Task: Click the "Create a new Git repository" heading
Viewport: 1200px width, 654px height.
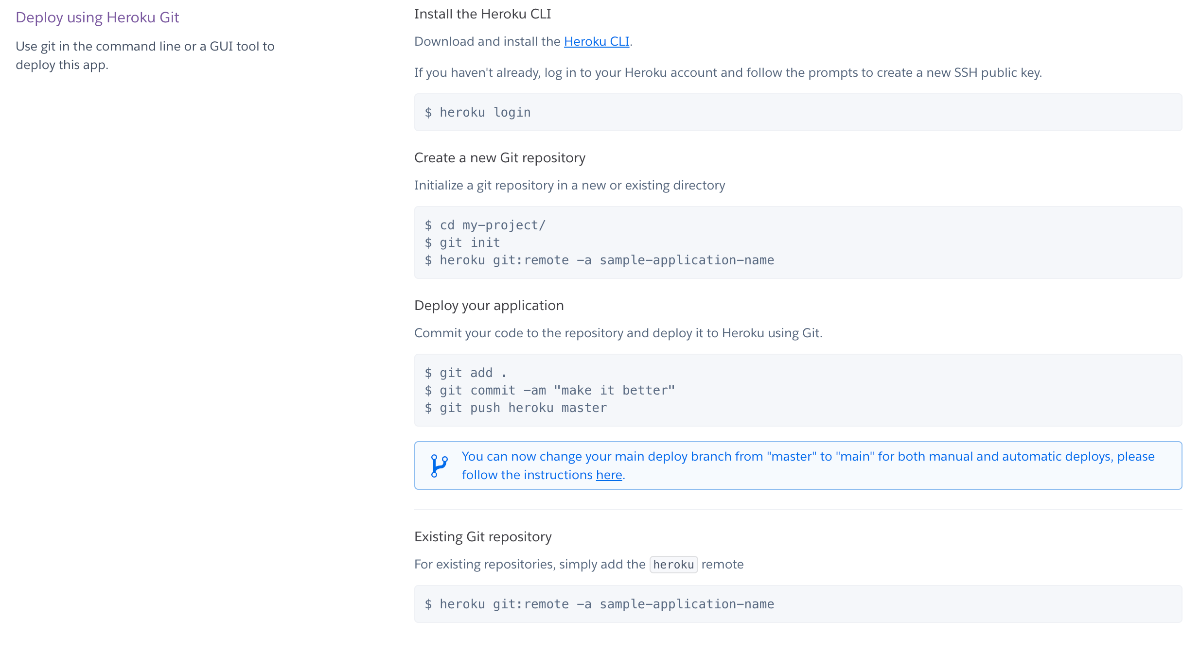Action: pos(499,158)
